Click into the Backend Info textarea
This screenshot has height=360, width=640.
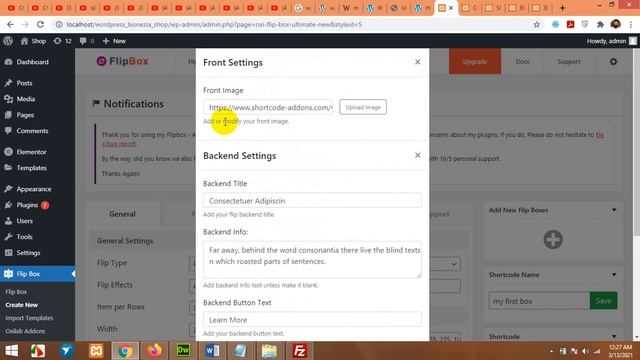click(312, 260)
